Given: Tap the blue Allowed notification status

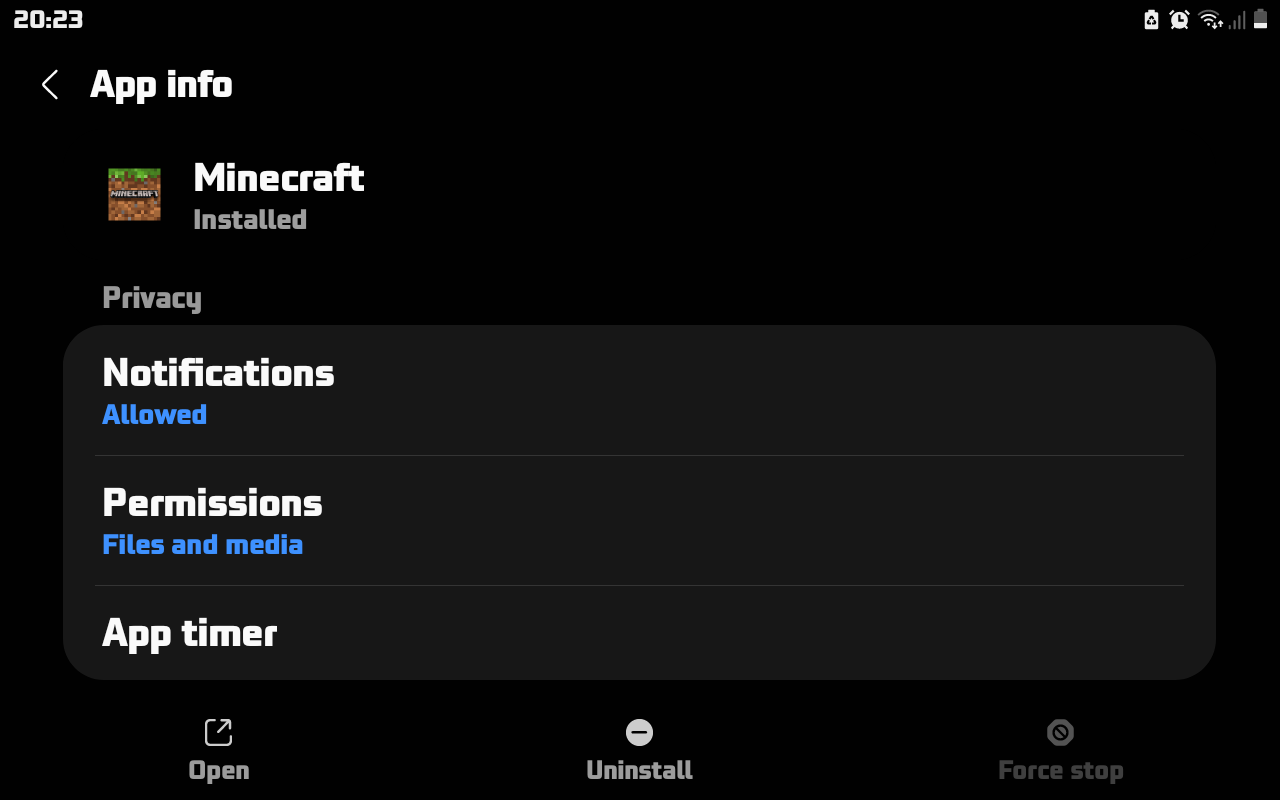Looking at the screenshot, I should (155, 415).
